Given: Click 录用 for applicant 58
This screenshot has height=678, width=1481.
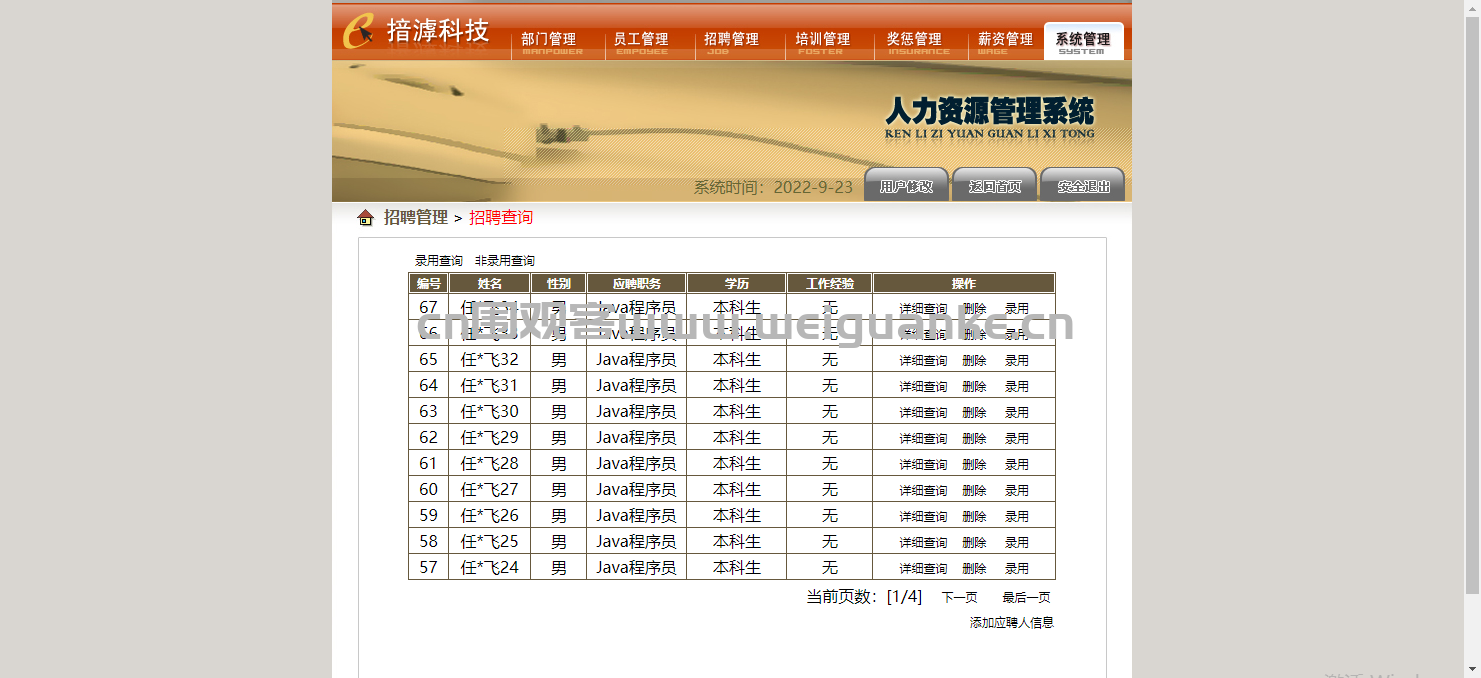Looking at the screenshot, I should [1017, 543].
